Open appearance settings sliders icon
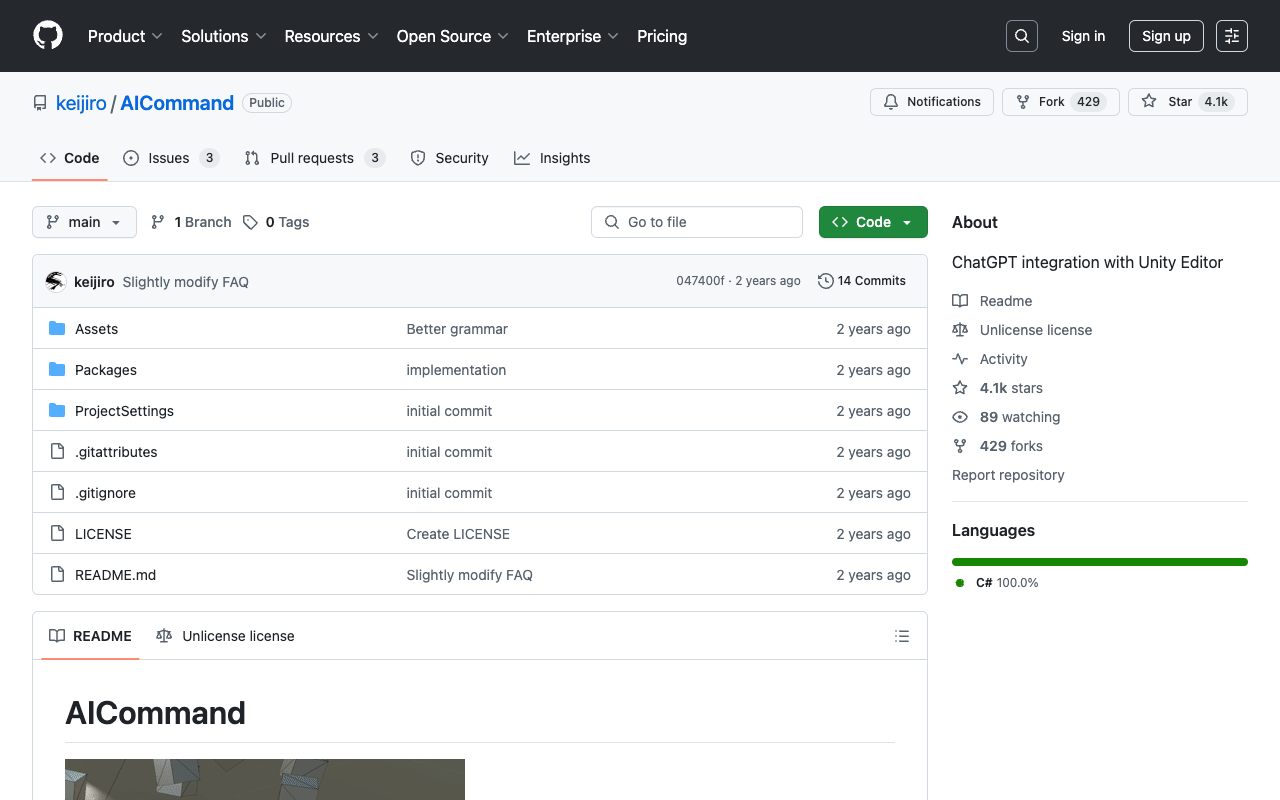This screenshot has height=800, width=1280. pyautogui.click(x=1232, y=36)
